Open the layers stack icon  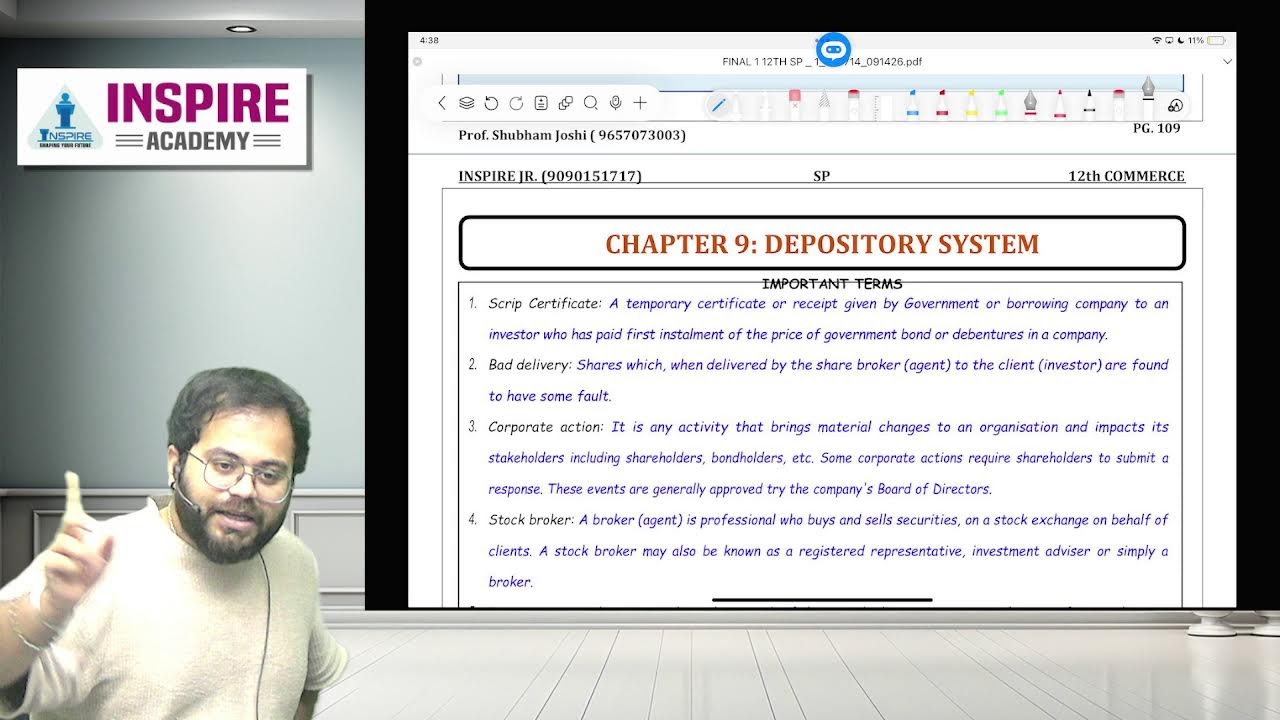pos(466,103)
